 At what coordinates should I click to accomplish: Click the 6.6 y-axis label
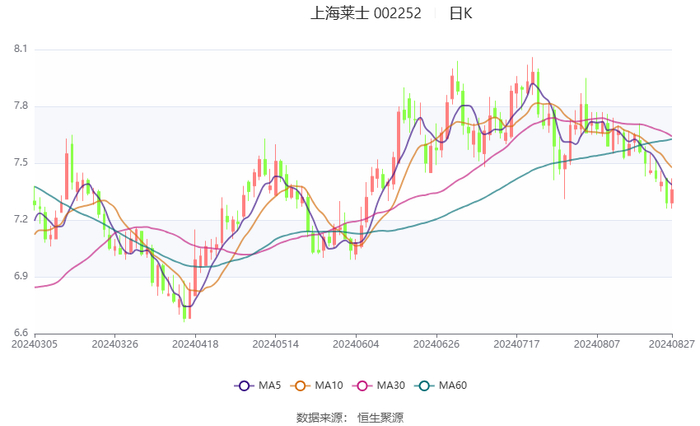tap(21, 333)
